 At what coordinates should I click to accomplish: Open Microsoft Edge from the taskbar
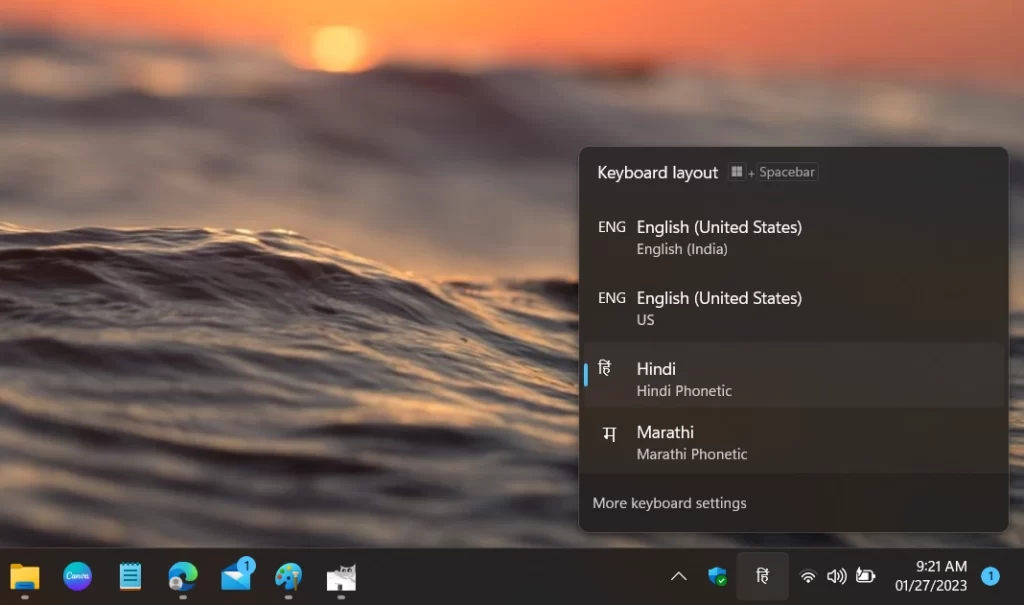183,576
